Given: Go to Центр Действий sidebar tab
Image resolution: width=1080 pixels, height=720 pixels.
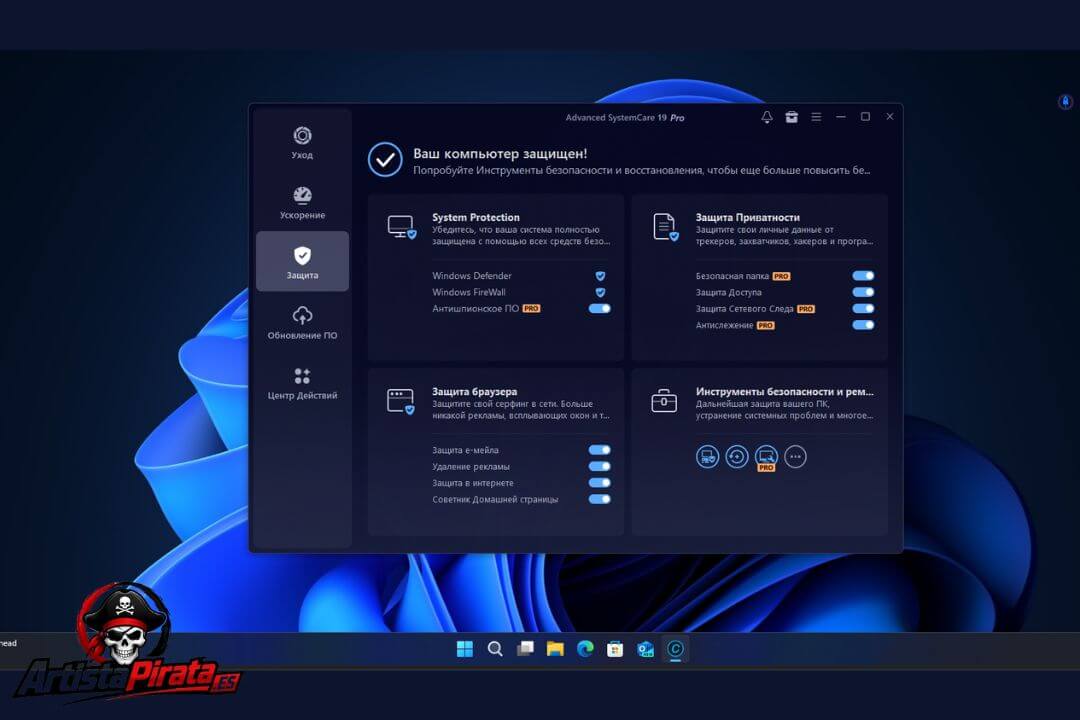Looking at the screenshot, I should coord(302,383).
